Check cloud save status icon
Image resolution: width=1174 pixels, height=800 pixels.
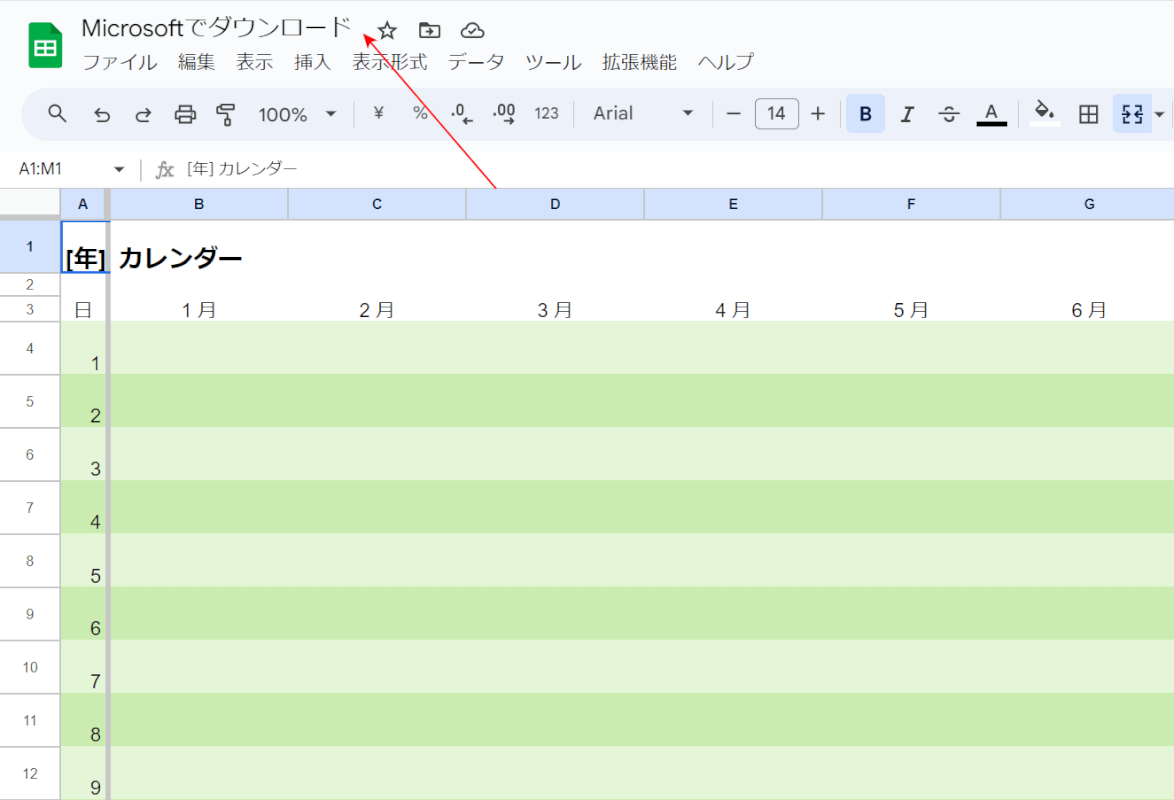pyautogui.click(x=472, y=30)
